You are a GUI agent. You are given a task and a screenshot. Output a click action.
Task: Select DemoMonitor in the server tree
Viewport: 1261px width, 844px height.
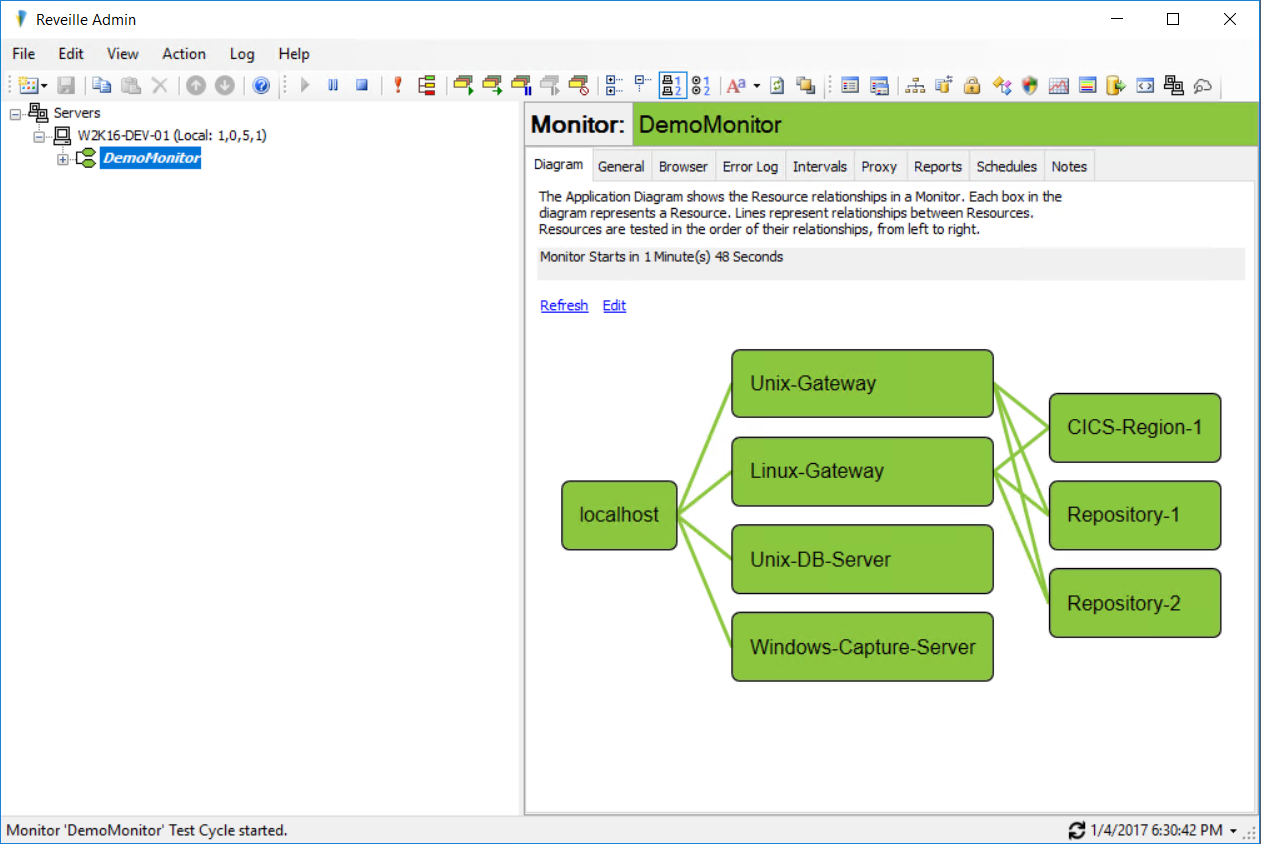150,158
